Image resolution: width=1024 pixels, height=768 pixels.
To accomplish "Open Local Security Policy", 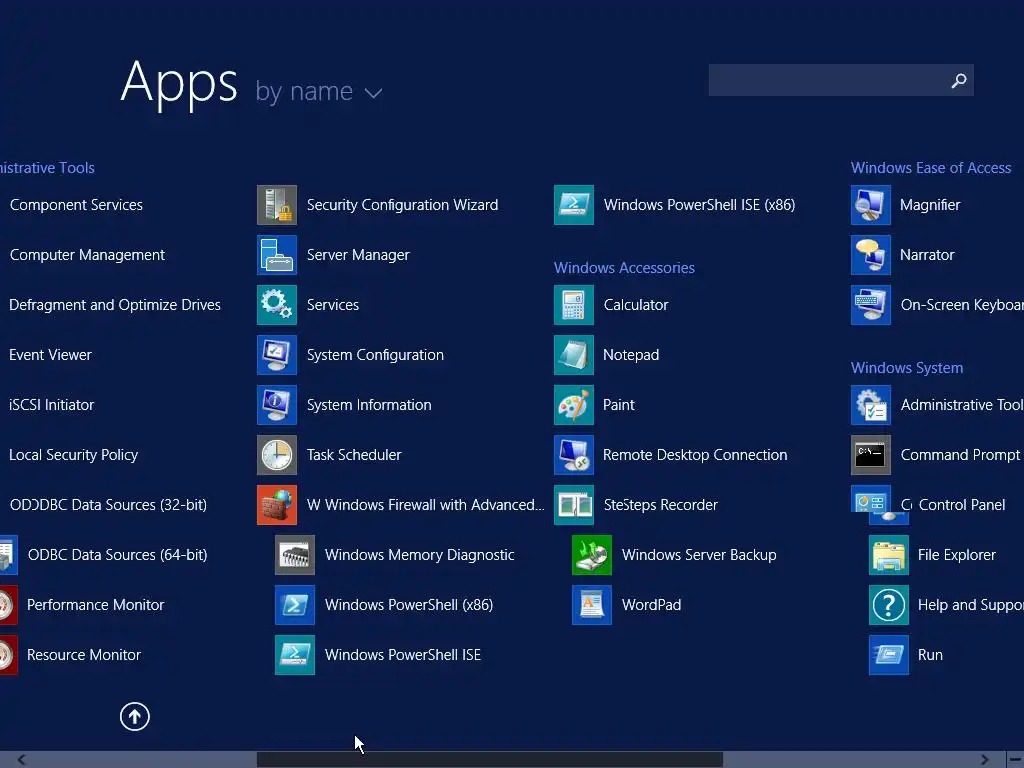I will point(73,455).
